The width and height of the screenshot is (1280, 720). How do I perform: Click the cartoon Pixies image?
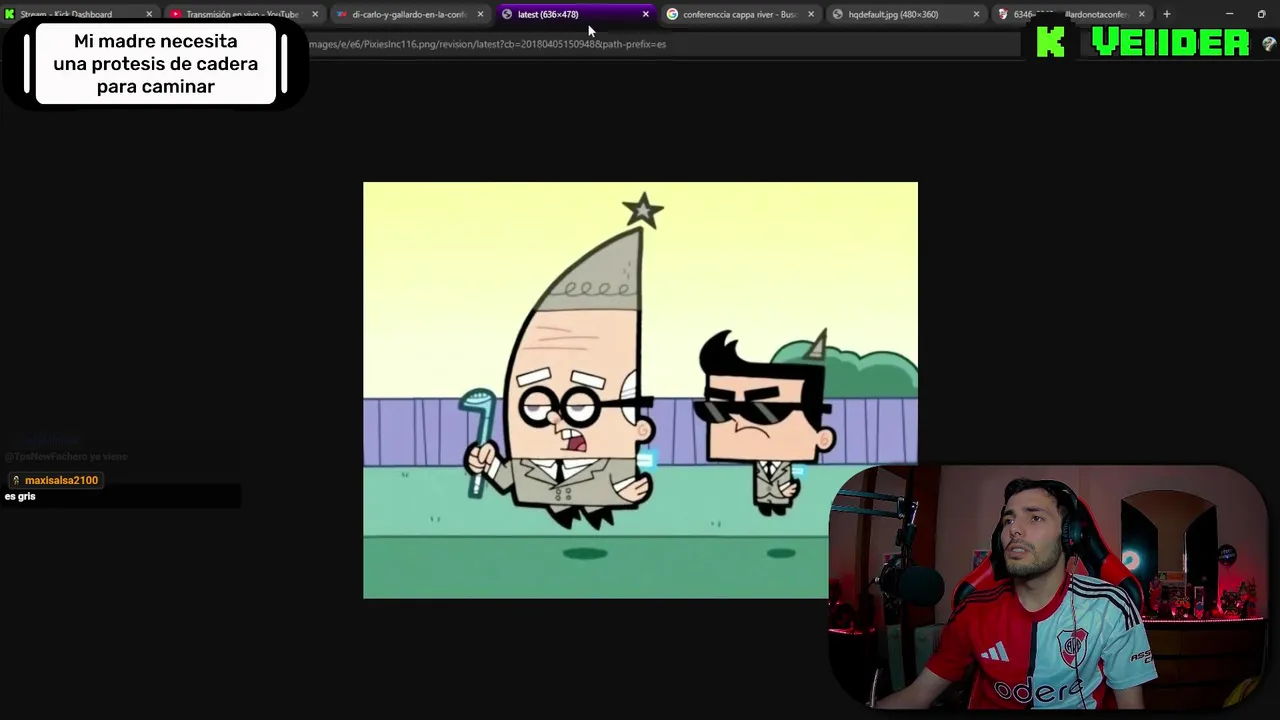coord(640,390)
